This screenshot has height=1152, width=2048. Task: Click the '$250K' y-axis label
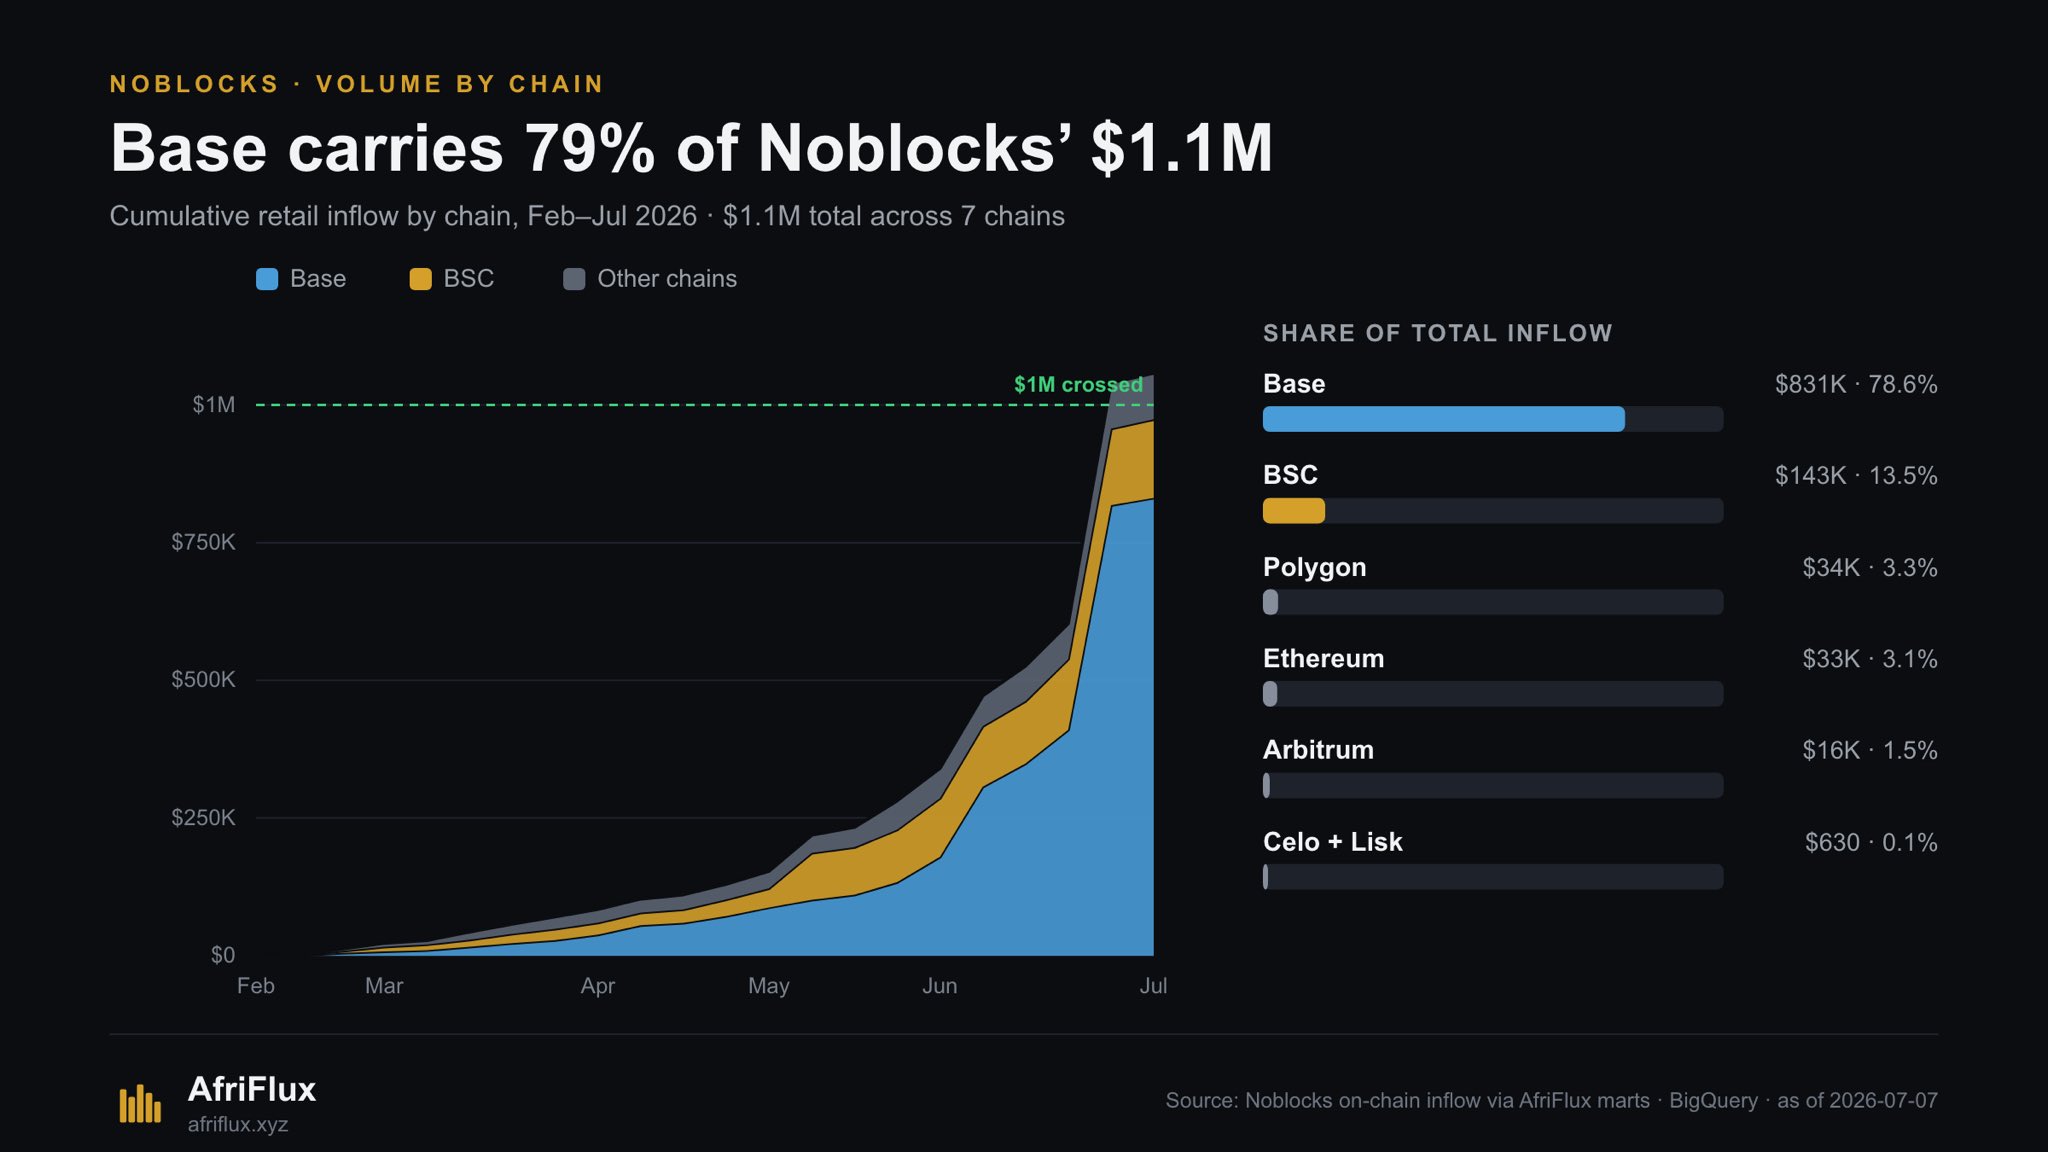coord(204,818)
